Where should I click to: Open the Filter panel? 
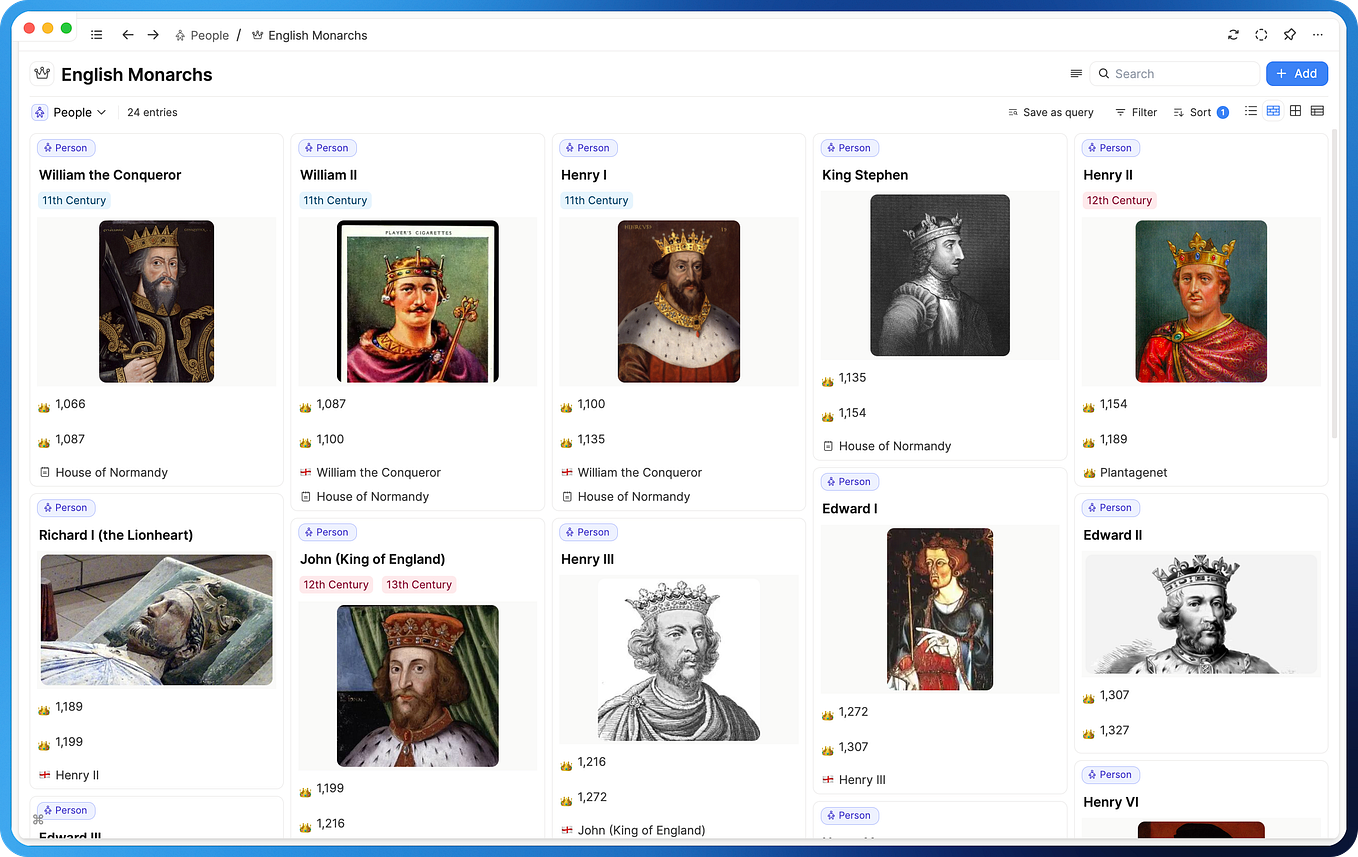click(x=1136, y=112)
